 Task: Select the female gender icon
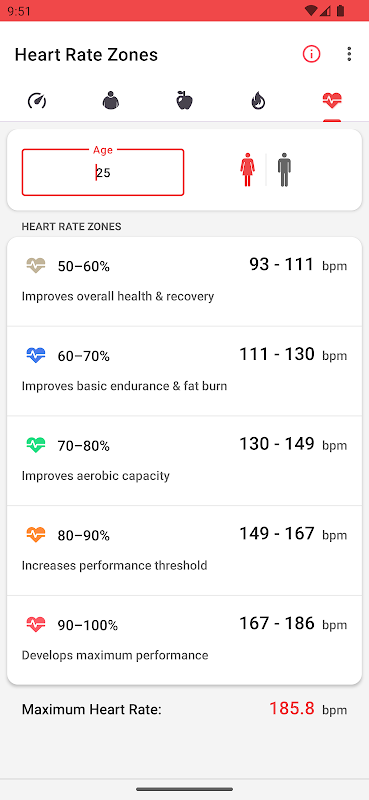[x=248, y=170]
